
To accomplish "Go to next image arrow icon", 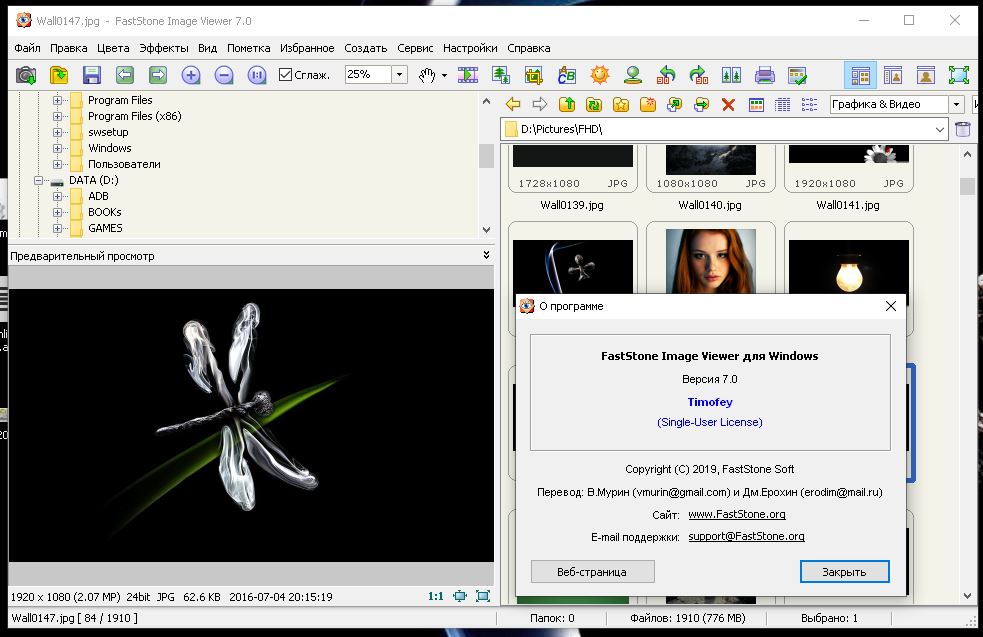I will coord(158,75).
